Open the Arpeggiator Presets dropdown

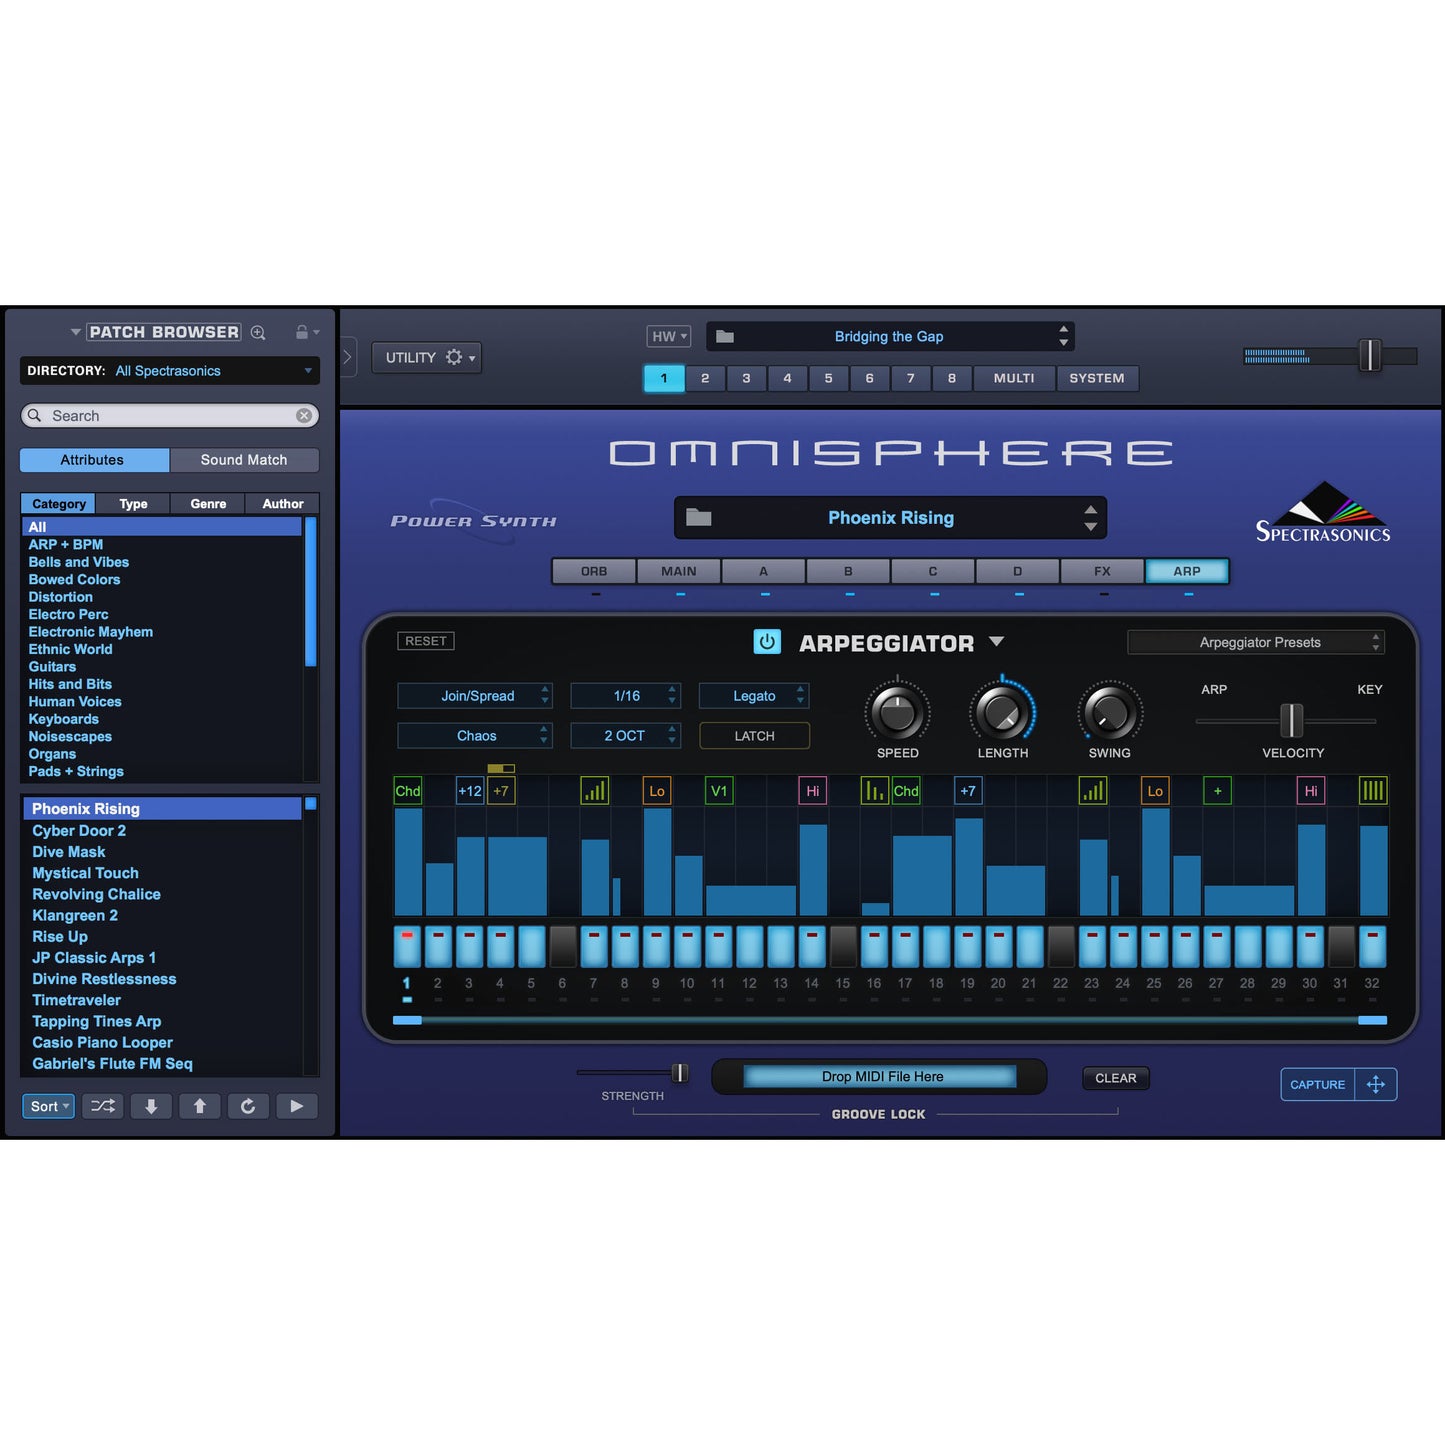pyautogui.click(x=1255, y=642)
